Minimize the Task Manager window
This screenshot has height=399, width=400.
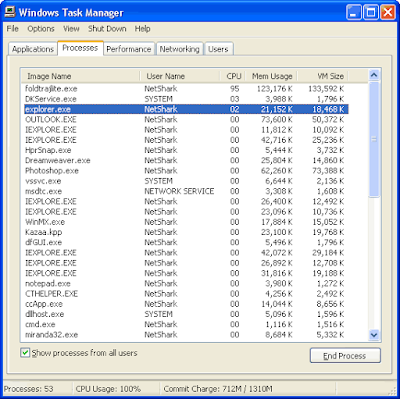coord(354,13)
